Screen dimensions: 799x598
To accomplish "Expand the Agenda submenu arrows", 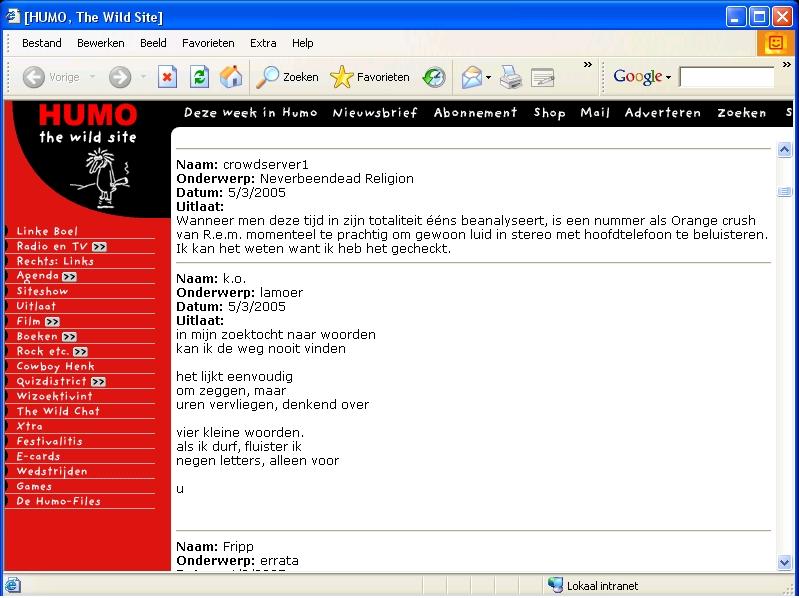I will click(x=69, y=277).
